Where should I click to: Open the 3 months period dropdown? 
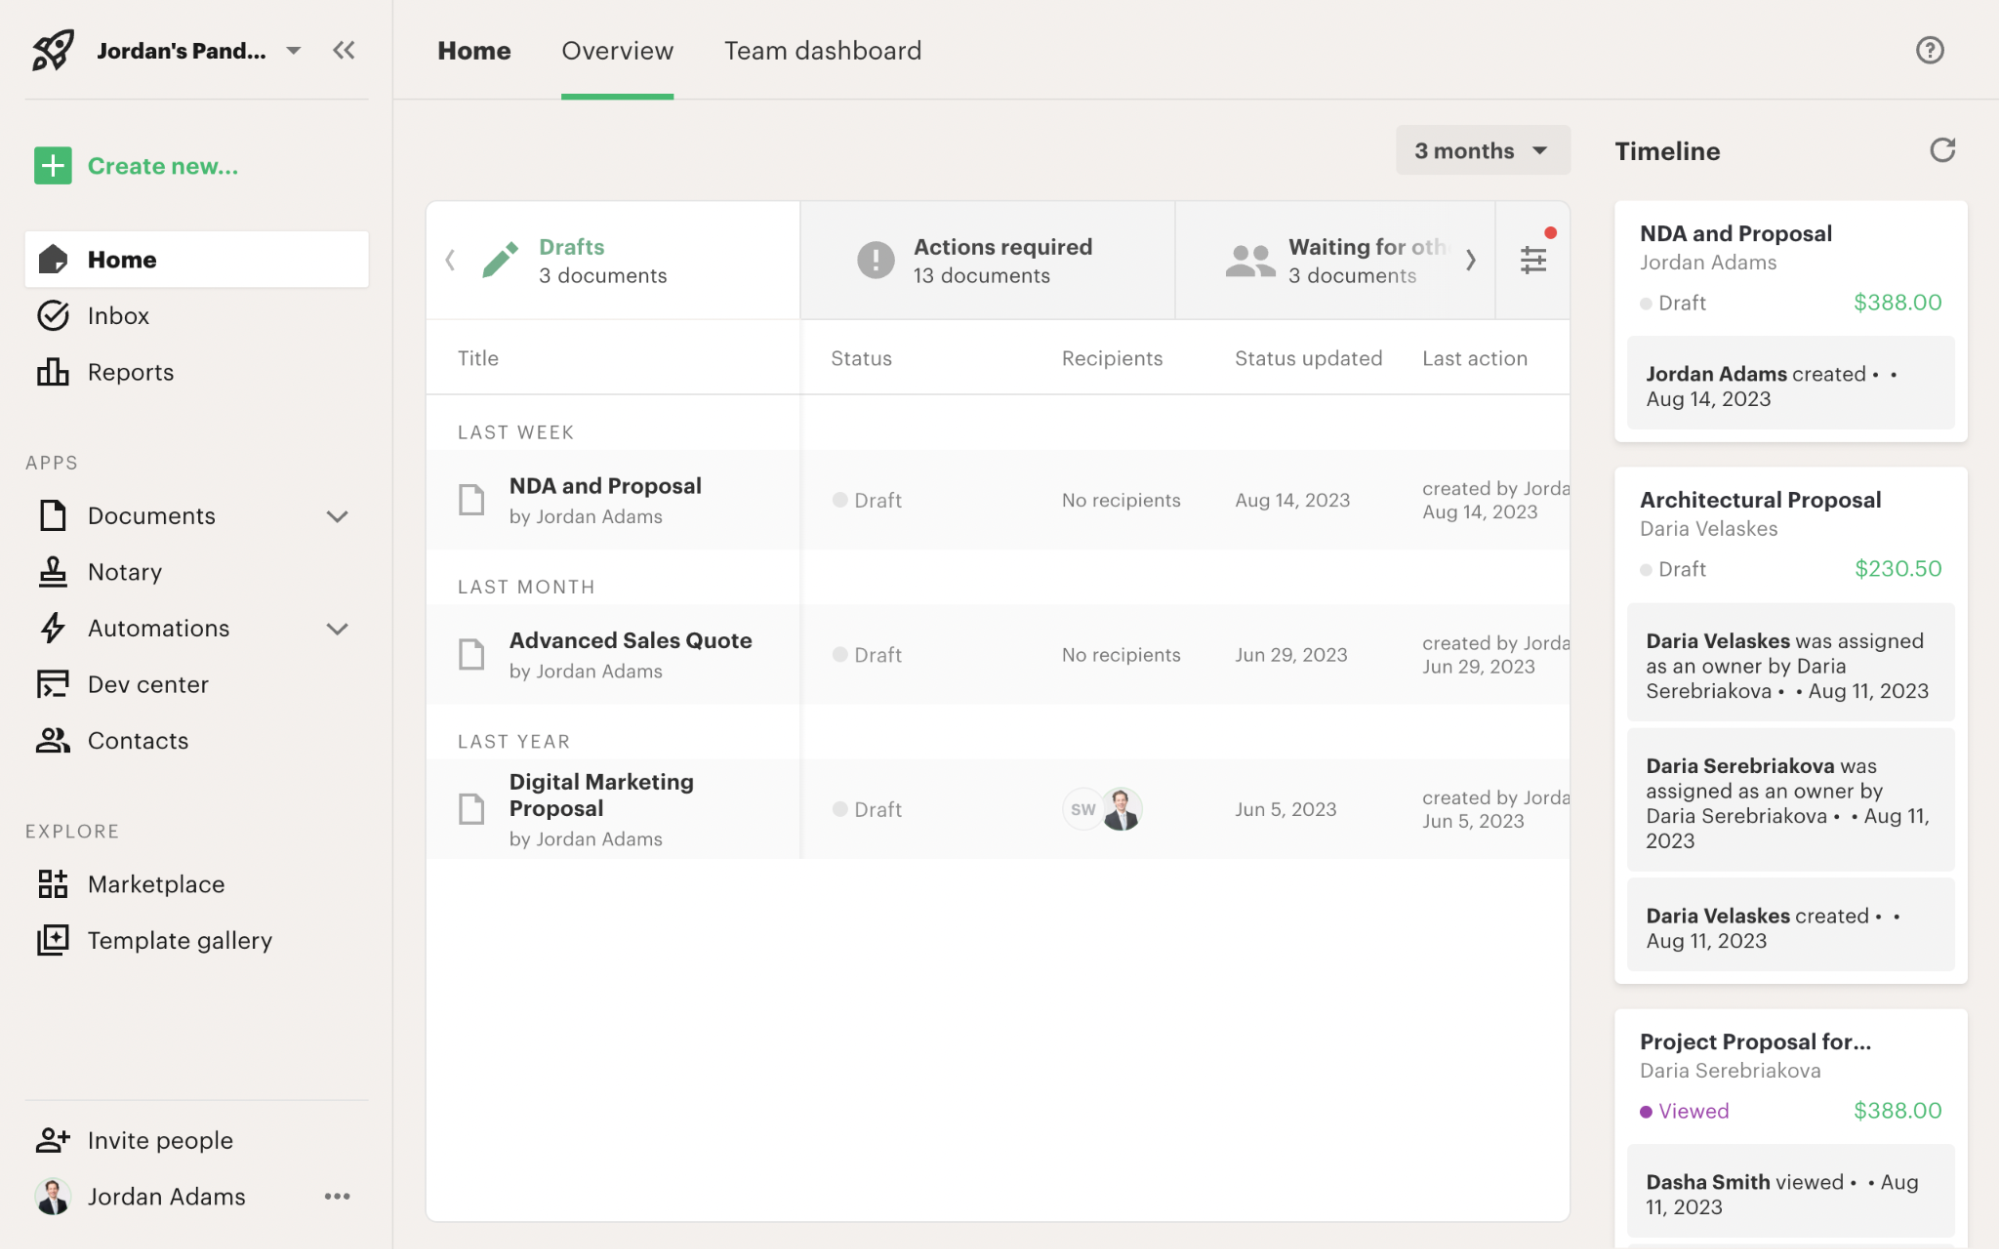[1482, 151]
